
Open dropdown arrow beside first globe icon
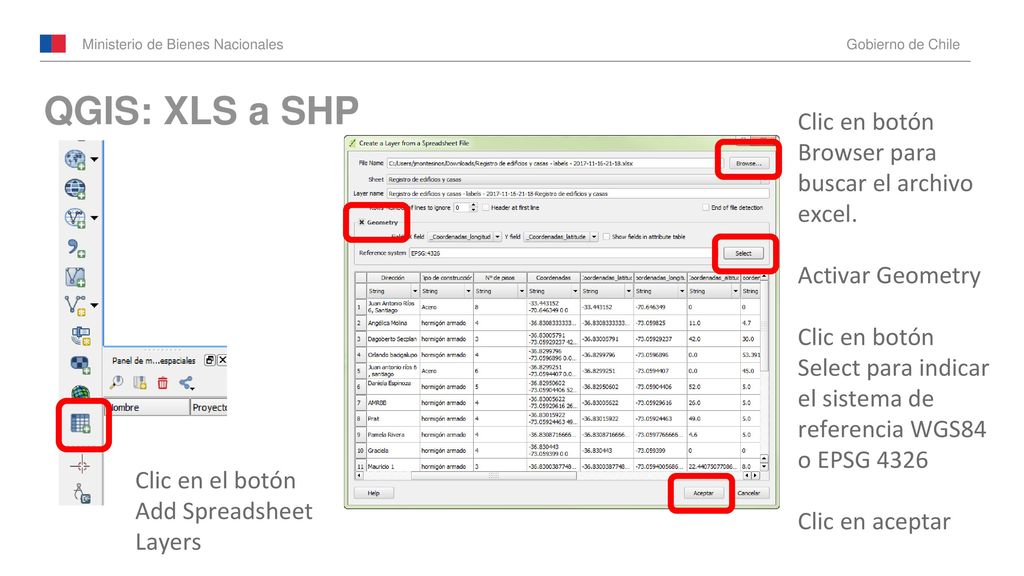[x=95, y=159]
